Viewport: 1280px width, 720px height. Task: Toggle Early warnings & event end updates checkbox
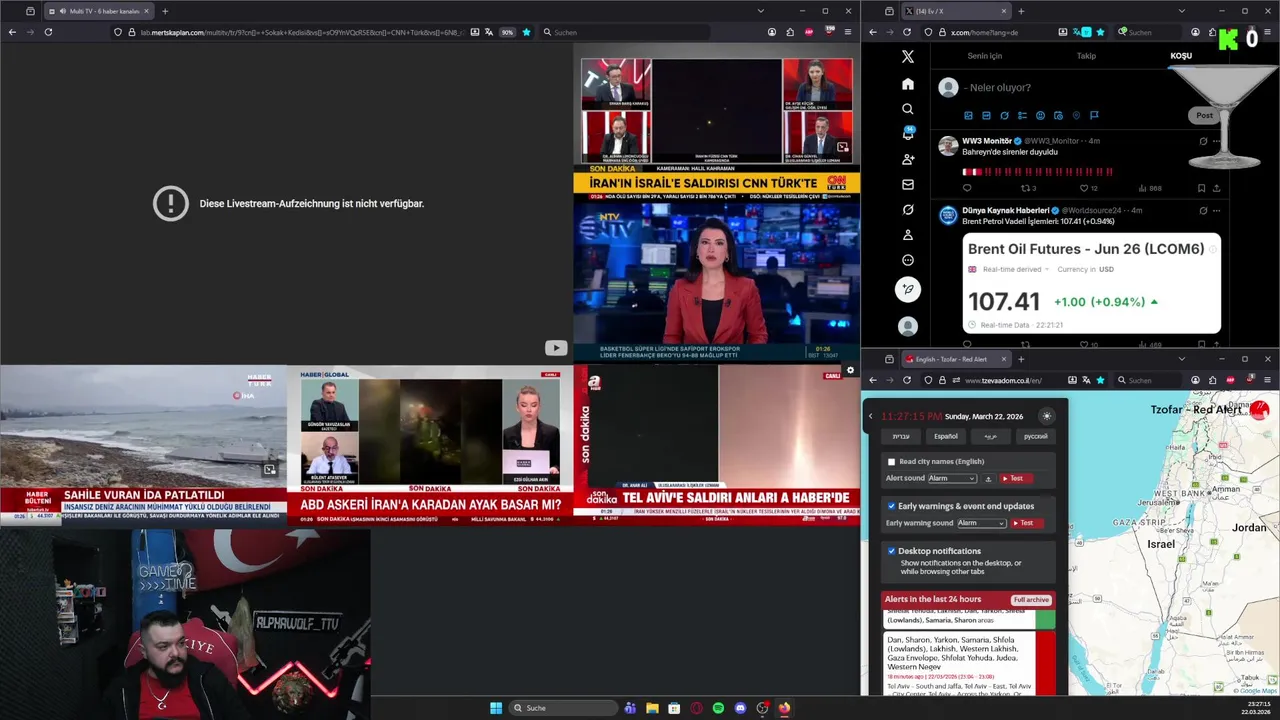pyautogui.click(x=891, y=506)
